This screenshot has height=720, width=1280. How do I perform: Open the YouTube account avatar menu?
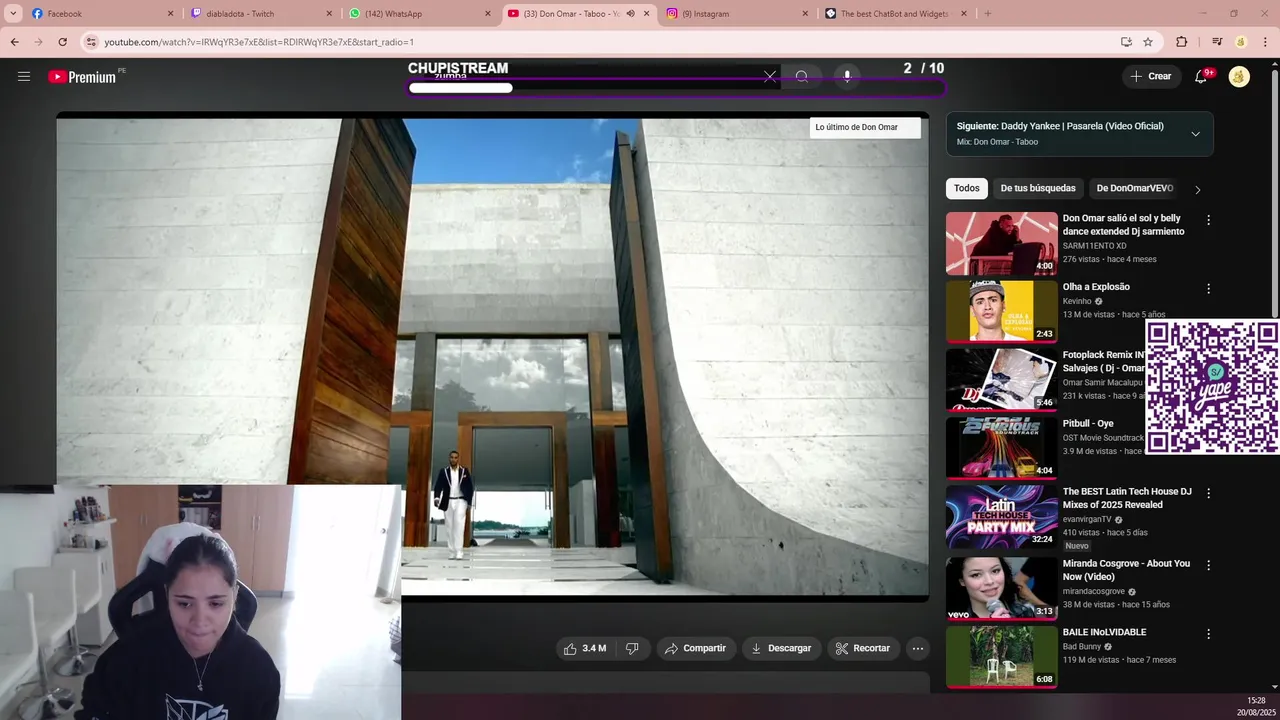point(1239,77)
